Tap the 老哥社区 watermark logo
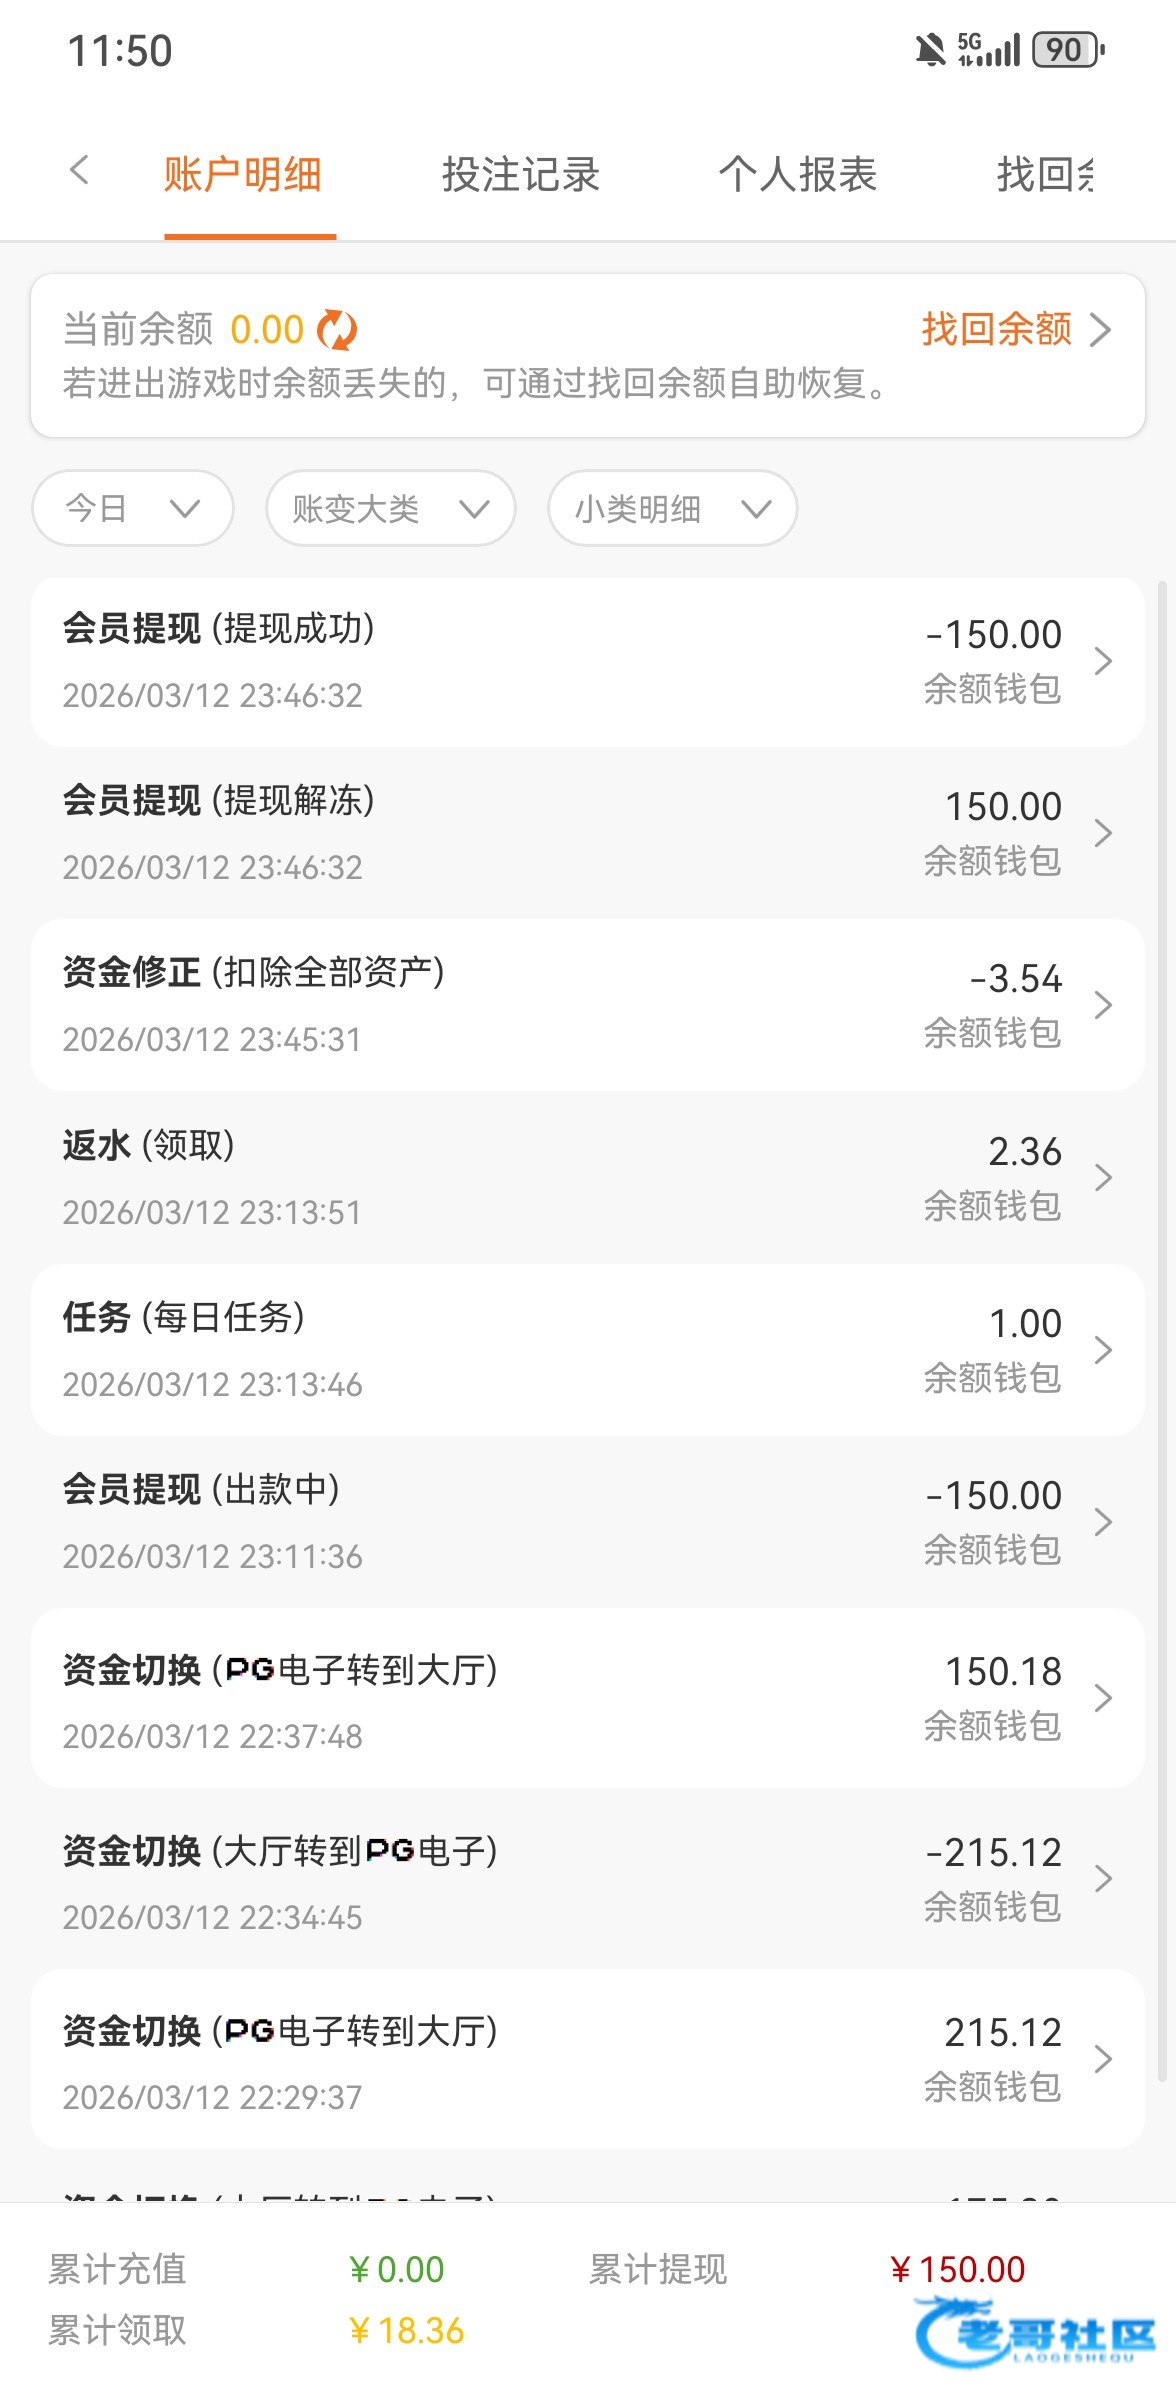Viewport: 1176px width, 2400px height. click(1035, 2334)
